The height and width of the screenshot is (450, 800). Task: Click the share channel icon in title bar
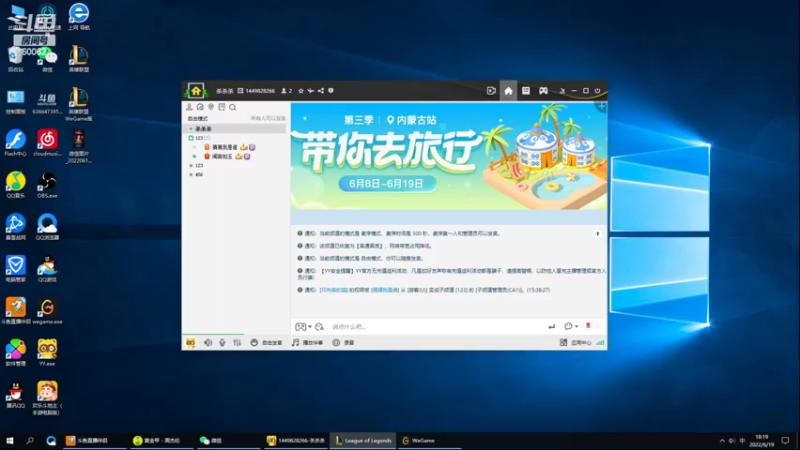[321, 91]
